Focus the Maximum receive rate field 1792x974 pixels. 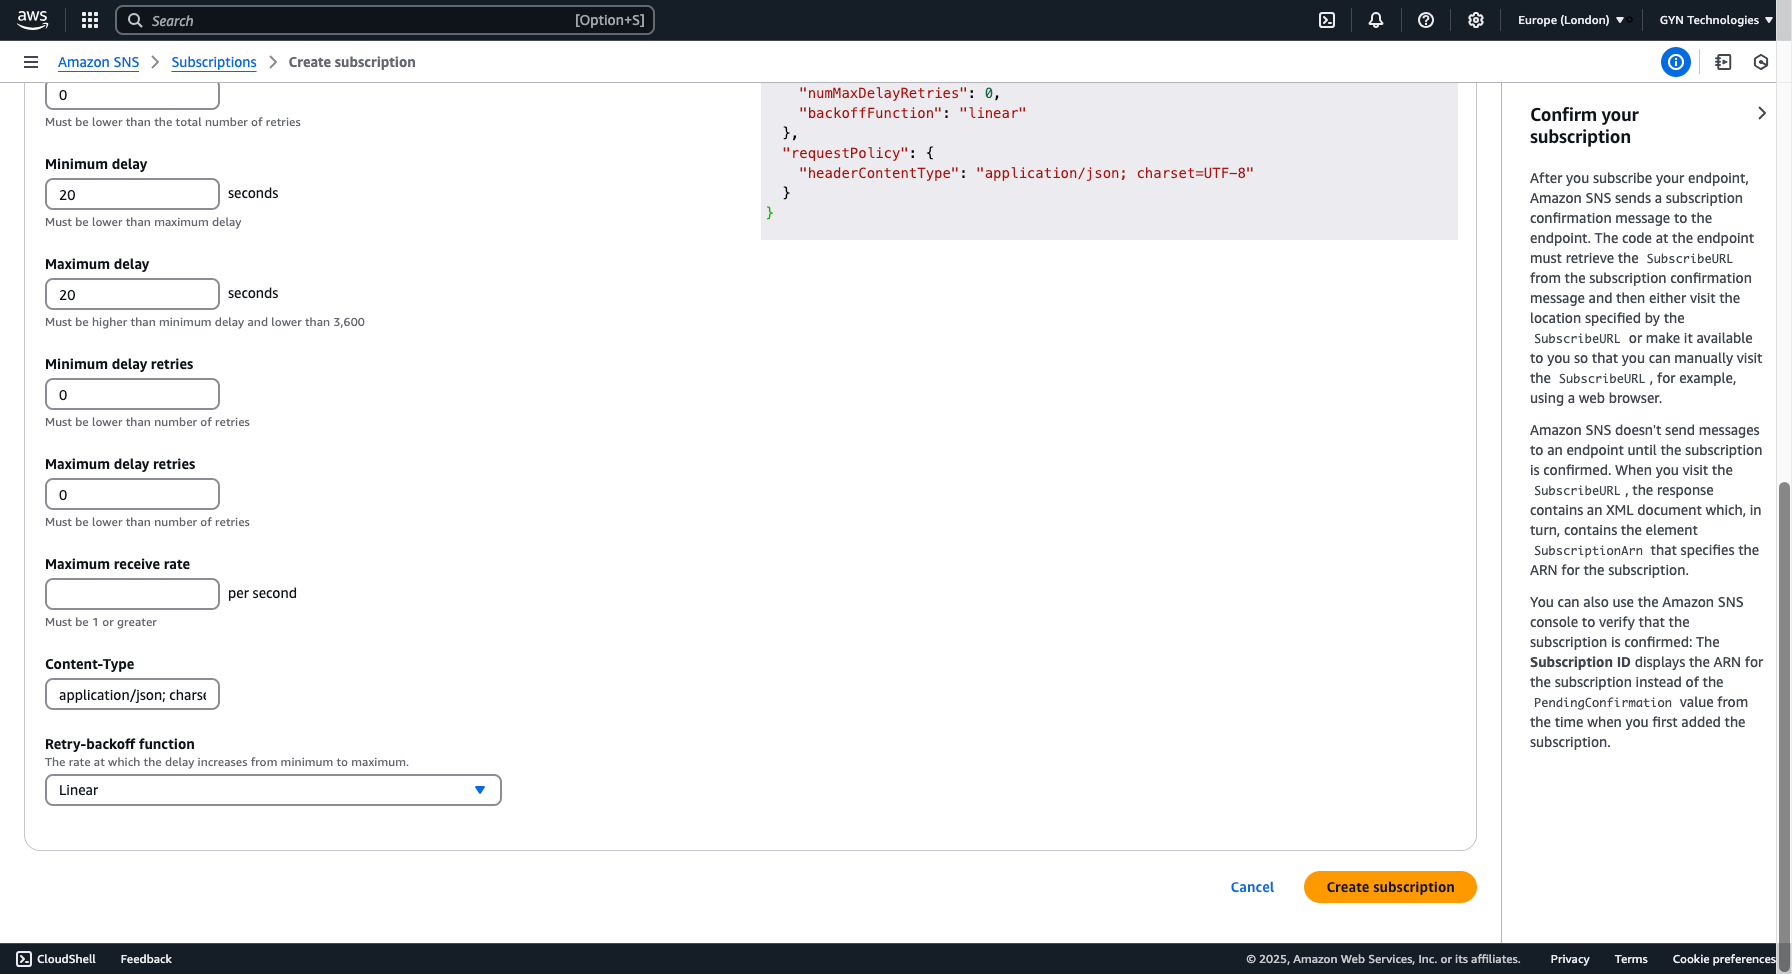coord(132,594)
